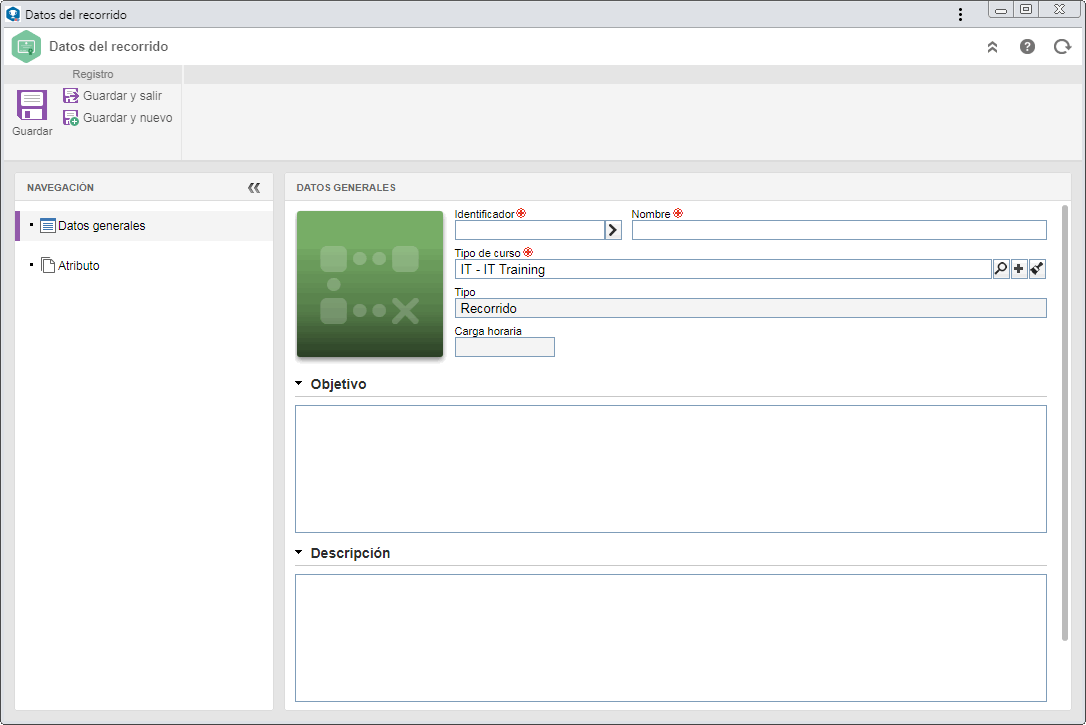The image size is (1086, 725).
Task: Click the Identificador input field
Action: tap(530, 230)
